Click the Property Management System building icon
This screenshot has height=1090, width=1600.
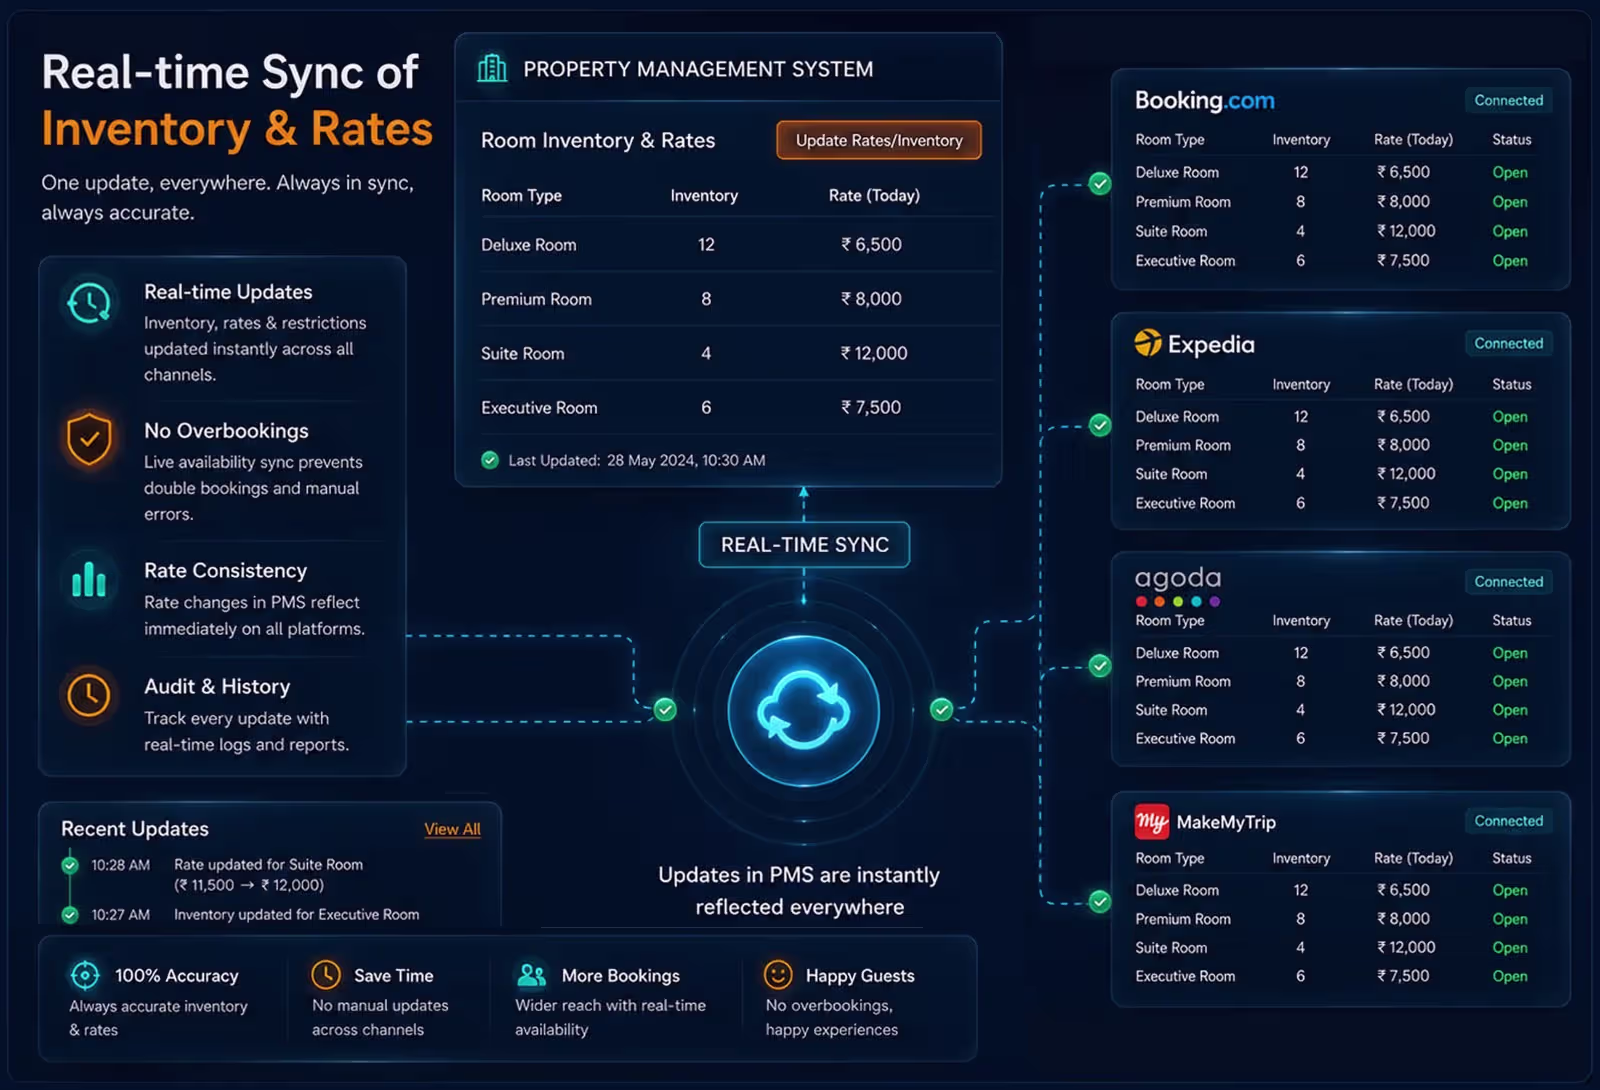coord(492,69)
